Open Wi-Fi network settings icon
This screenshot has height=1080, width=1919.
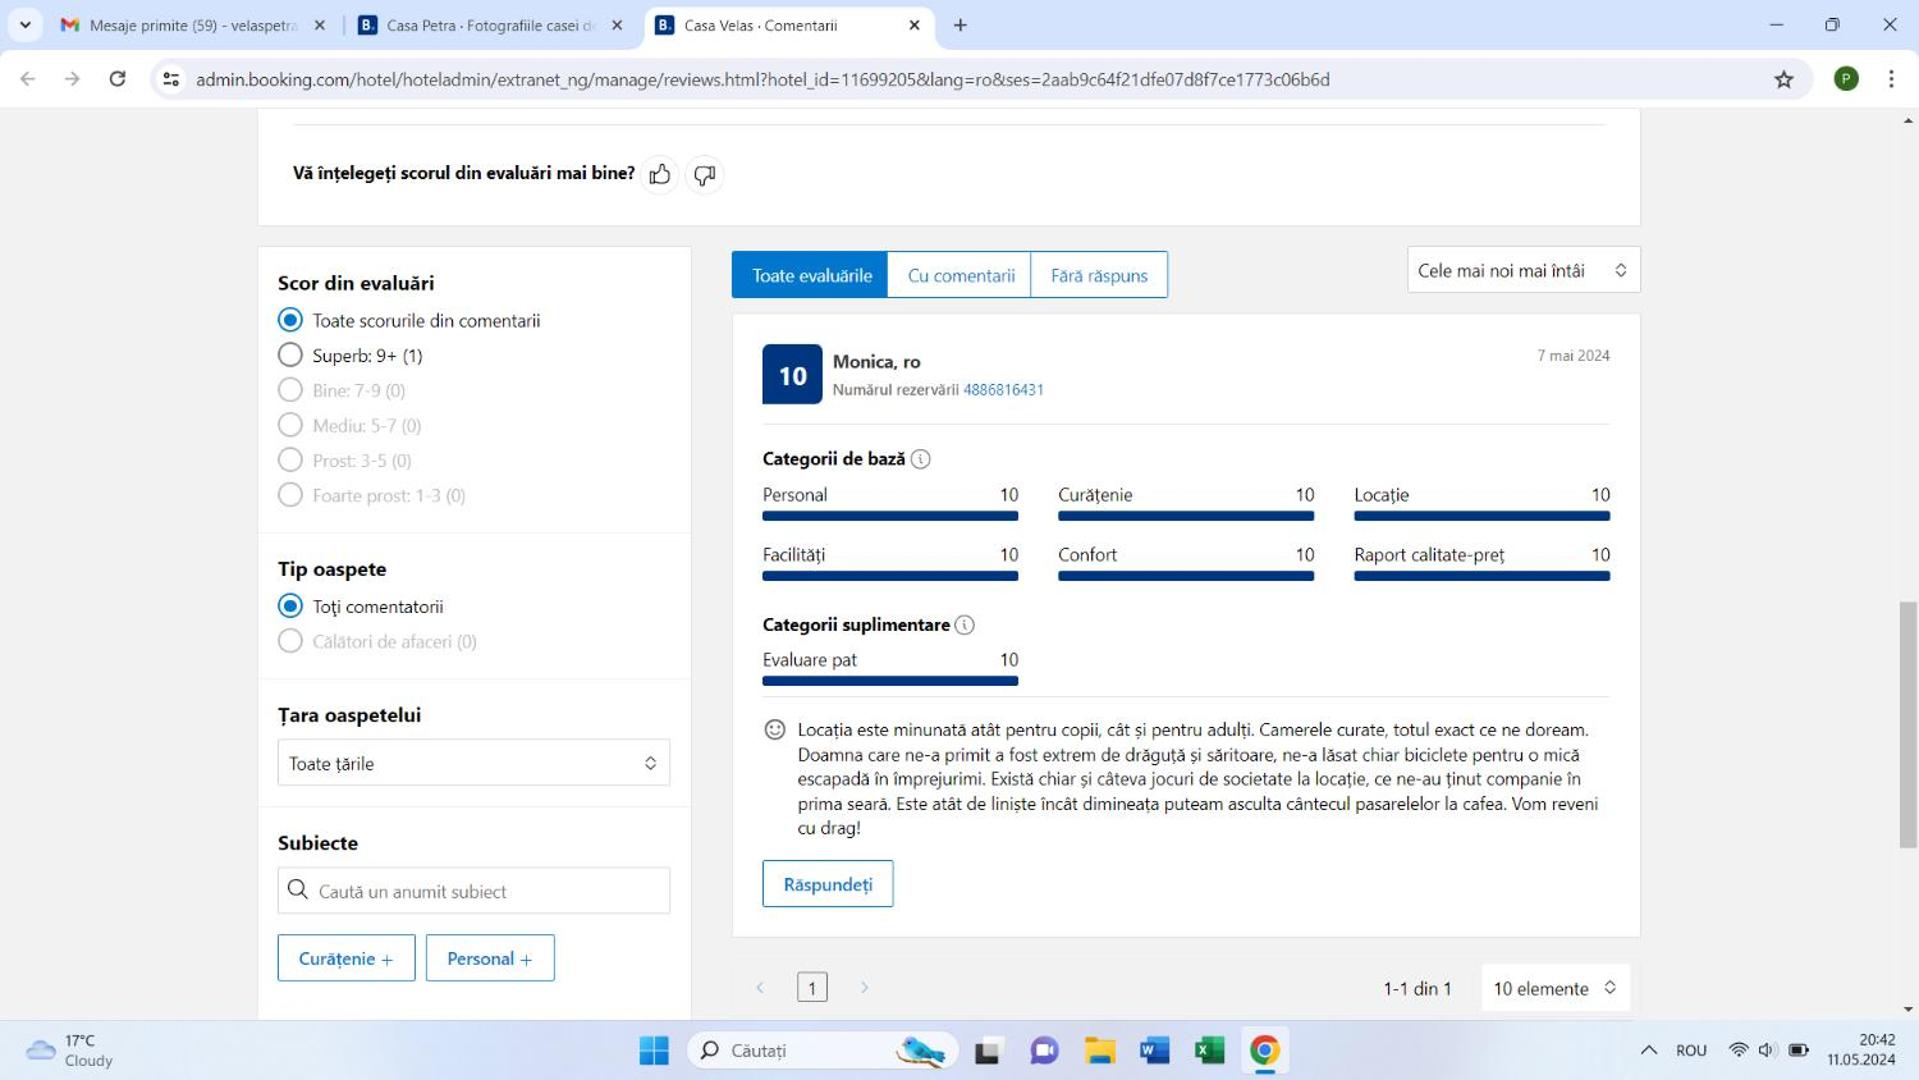point(1738,1050)
